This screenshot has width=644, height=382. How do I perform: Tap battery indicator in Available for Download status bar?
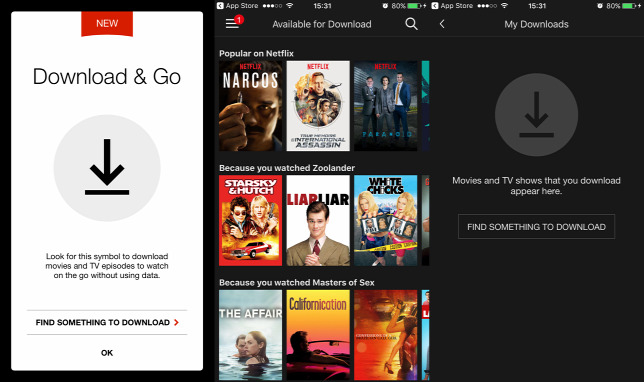tap(413, 6)
